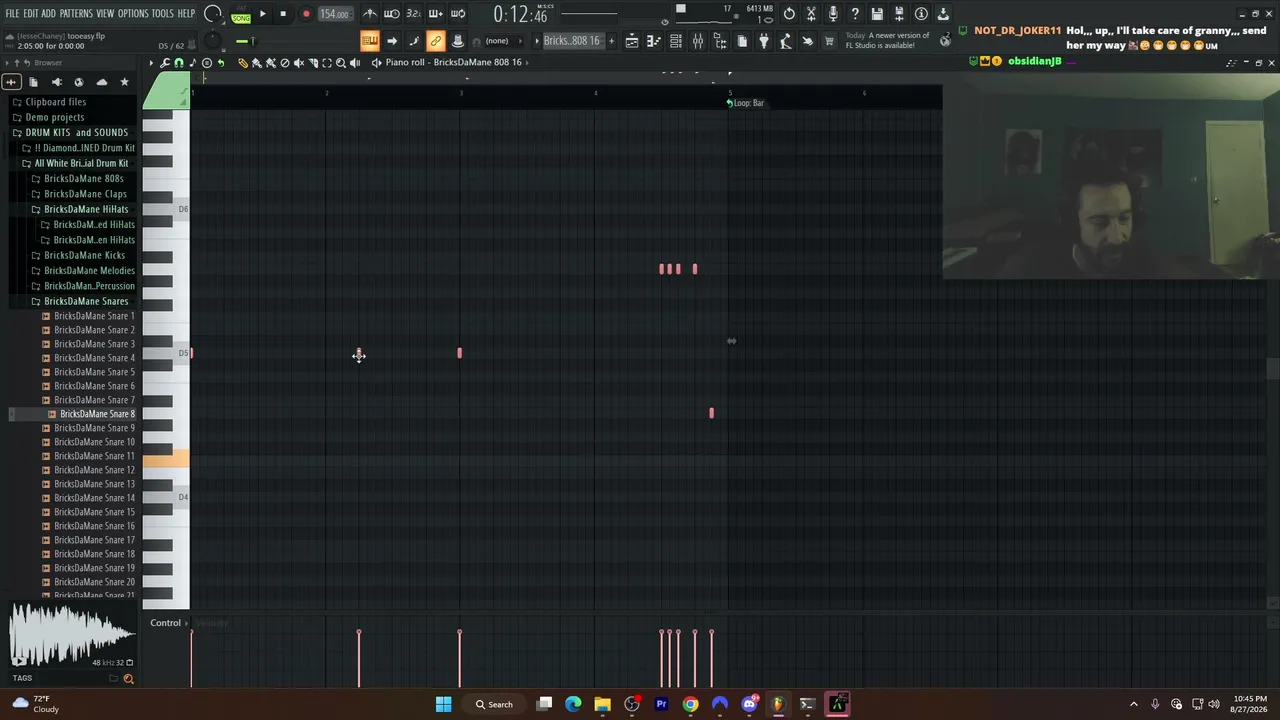Open the piano roll wrench Tools menu

[x=165, y=63]
